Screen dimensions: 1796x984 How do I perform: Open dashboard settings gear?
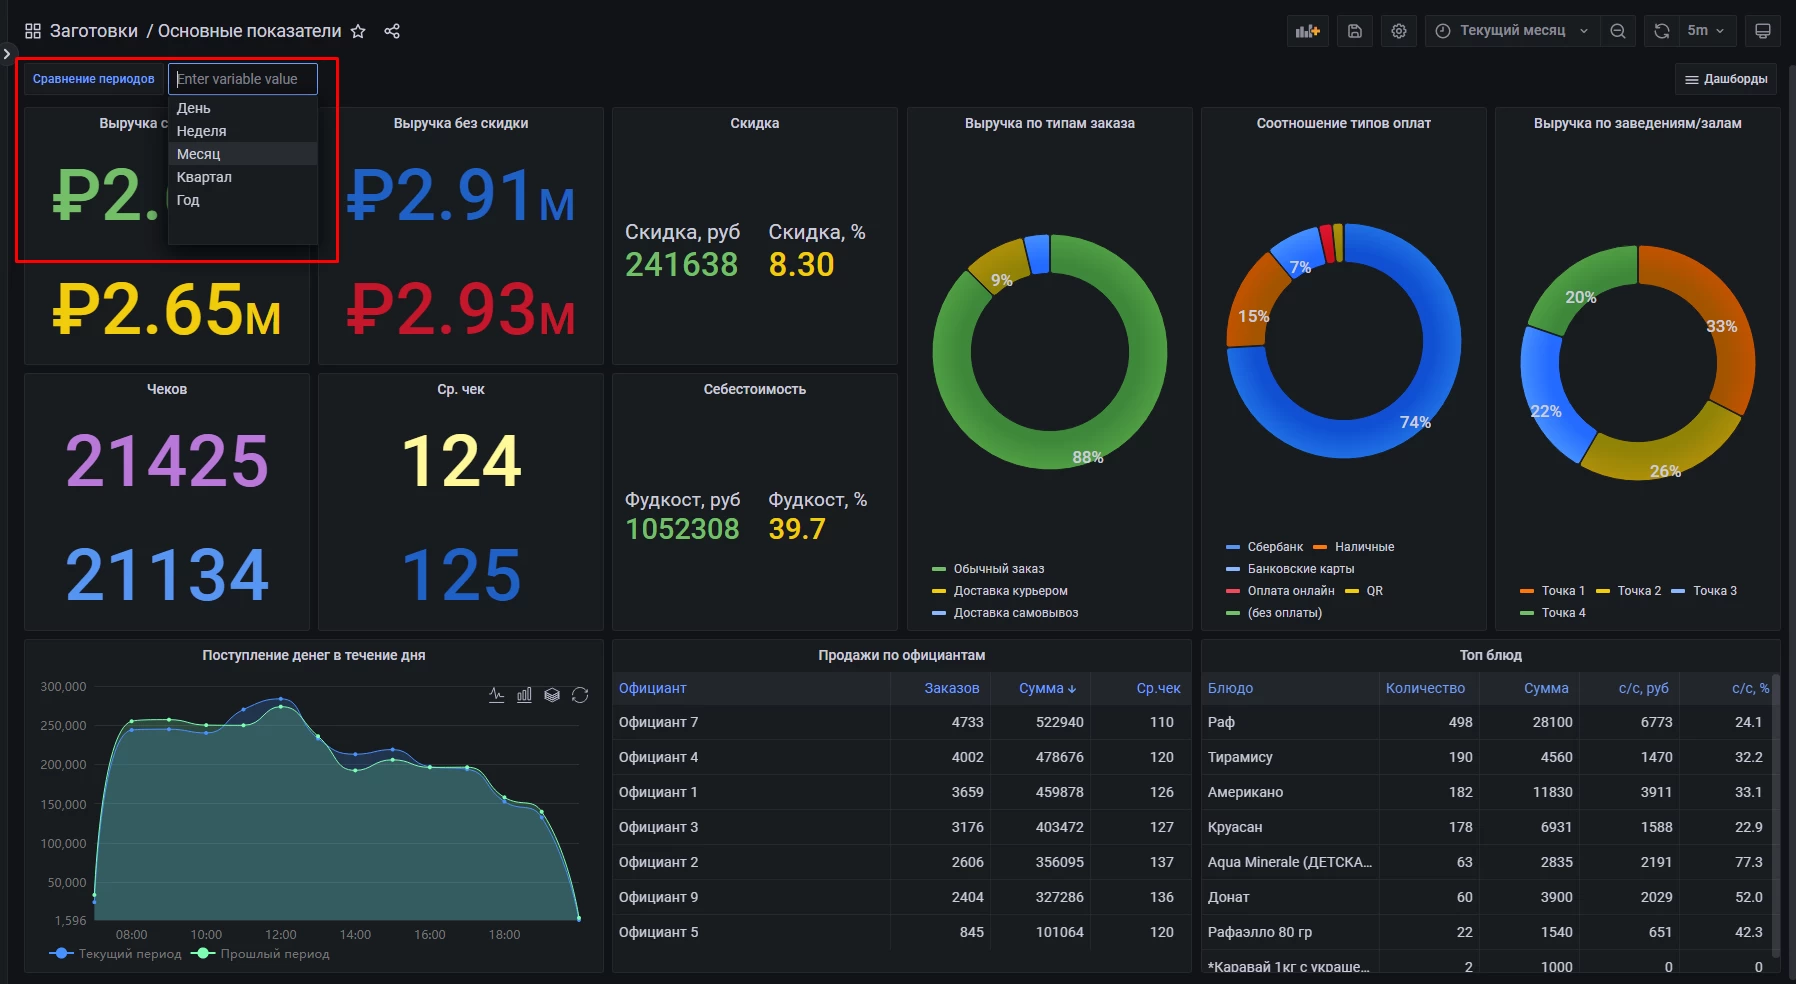point(1398,31)
